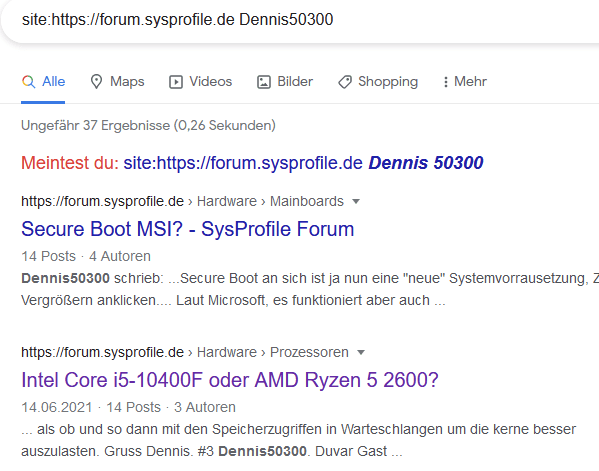Click the Mainboards result URL breadcrumb
The image size is (599, 471).
point(183,201)
